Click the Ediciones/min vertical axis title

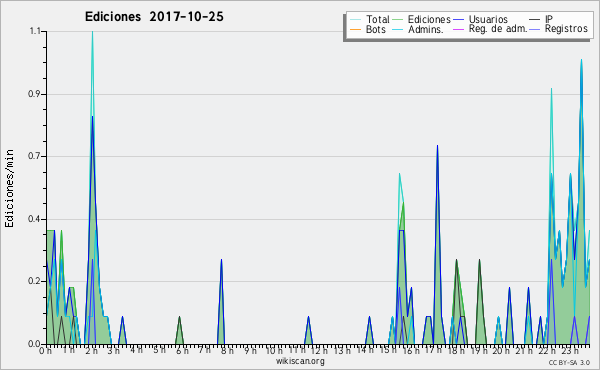[9, 188]
